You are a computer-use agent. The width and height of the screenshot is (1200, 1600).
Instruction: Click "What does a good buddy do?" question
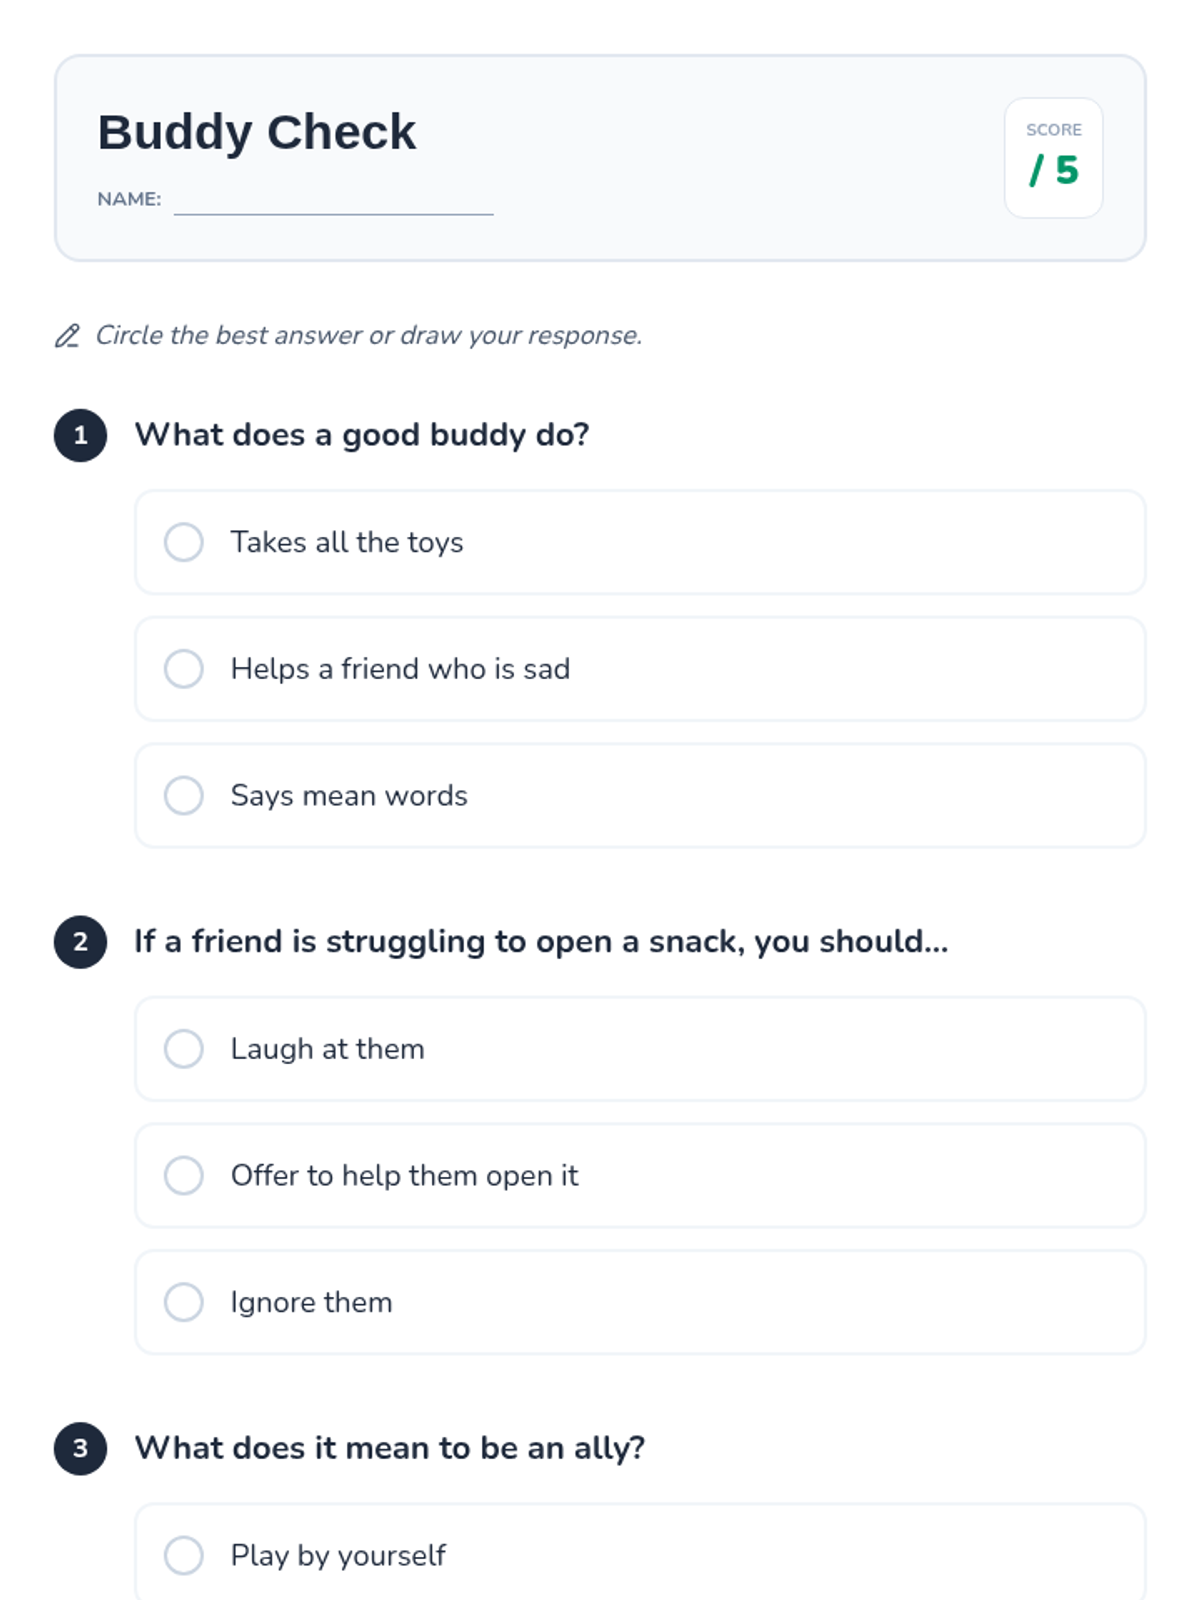(362, 436)
